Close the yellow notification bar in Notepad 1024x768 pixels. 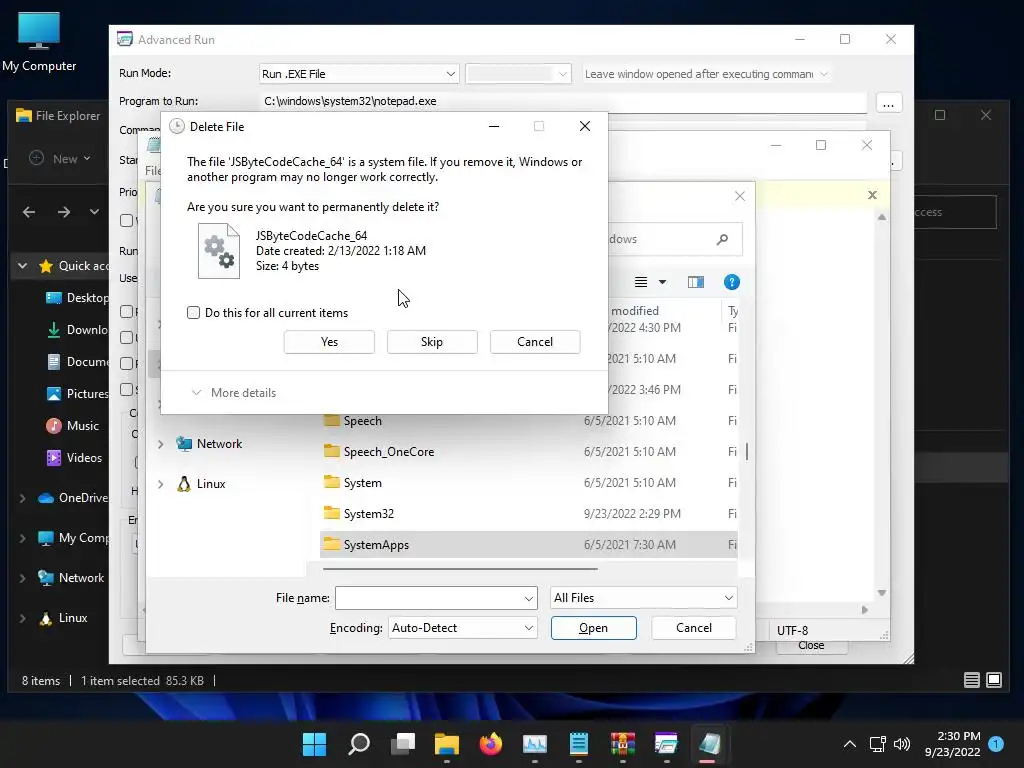point(872,195)
